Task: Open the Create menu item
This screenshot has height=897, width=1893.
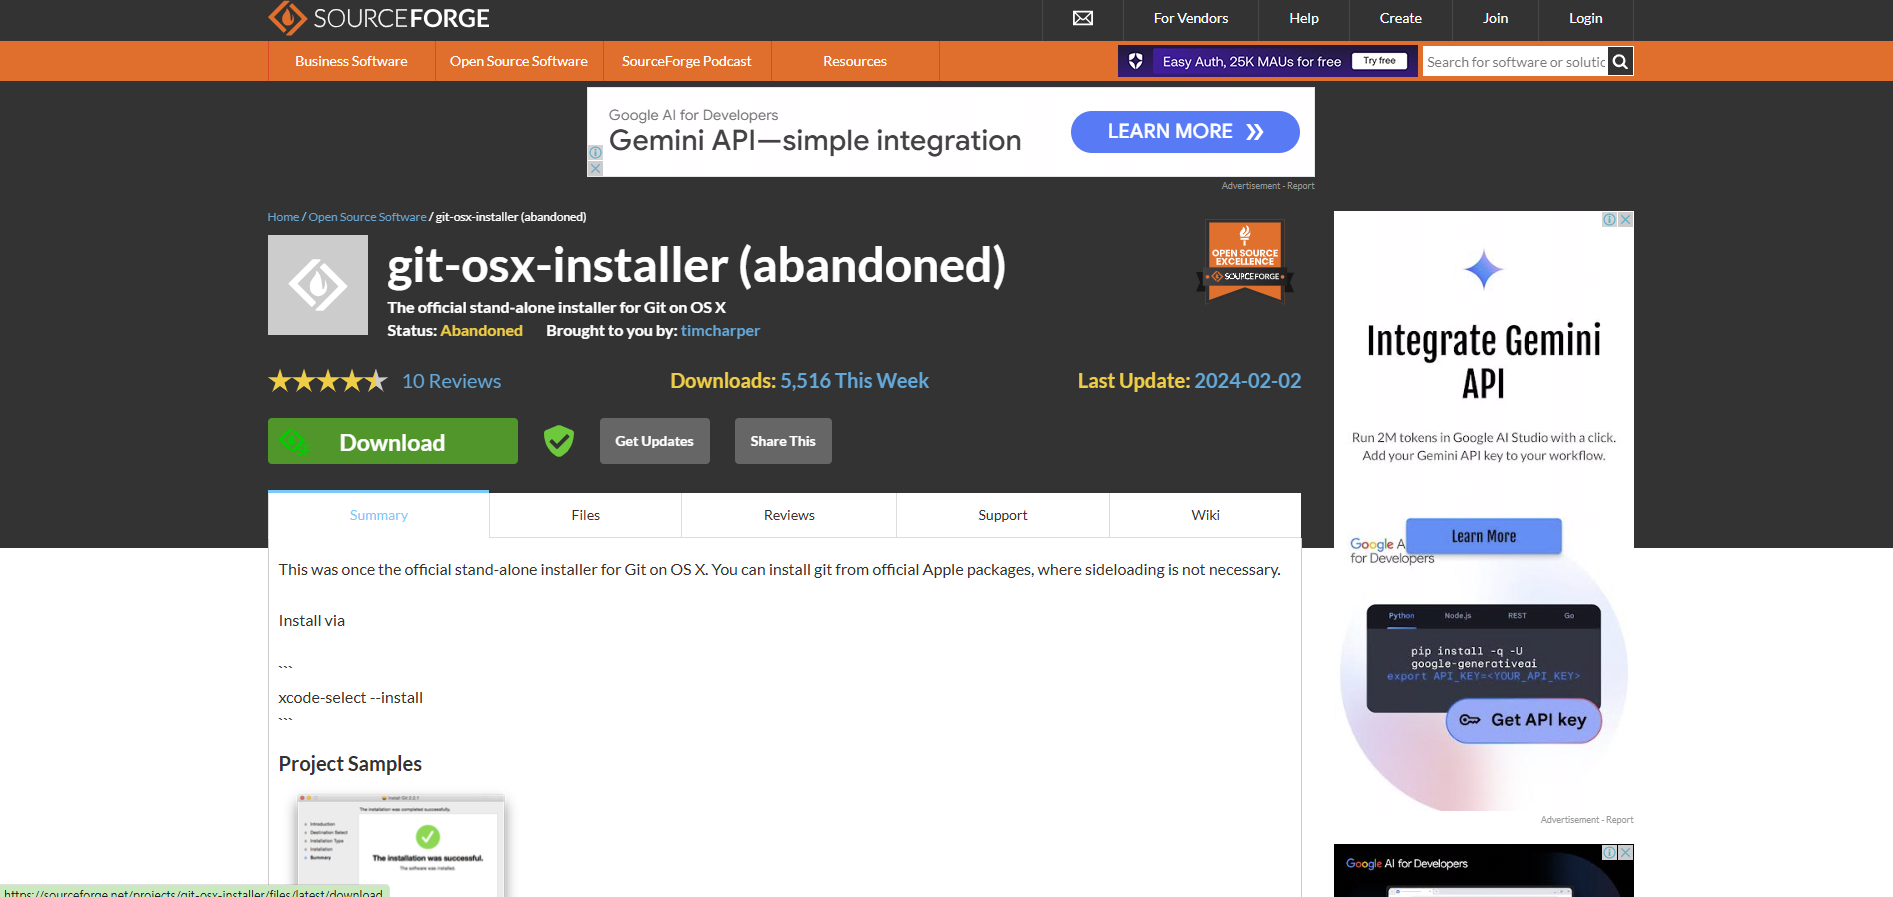Action: click(x=1400, y=18)
